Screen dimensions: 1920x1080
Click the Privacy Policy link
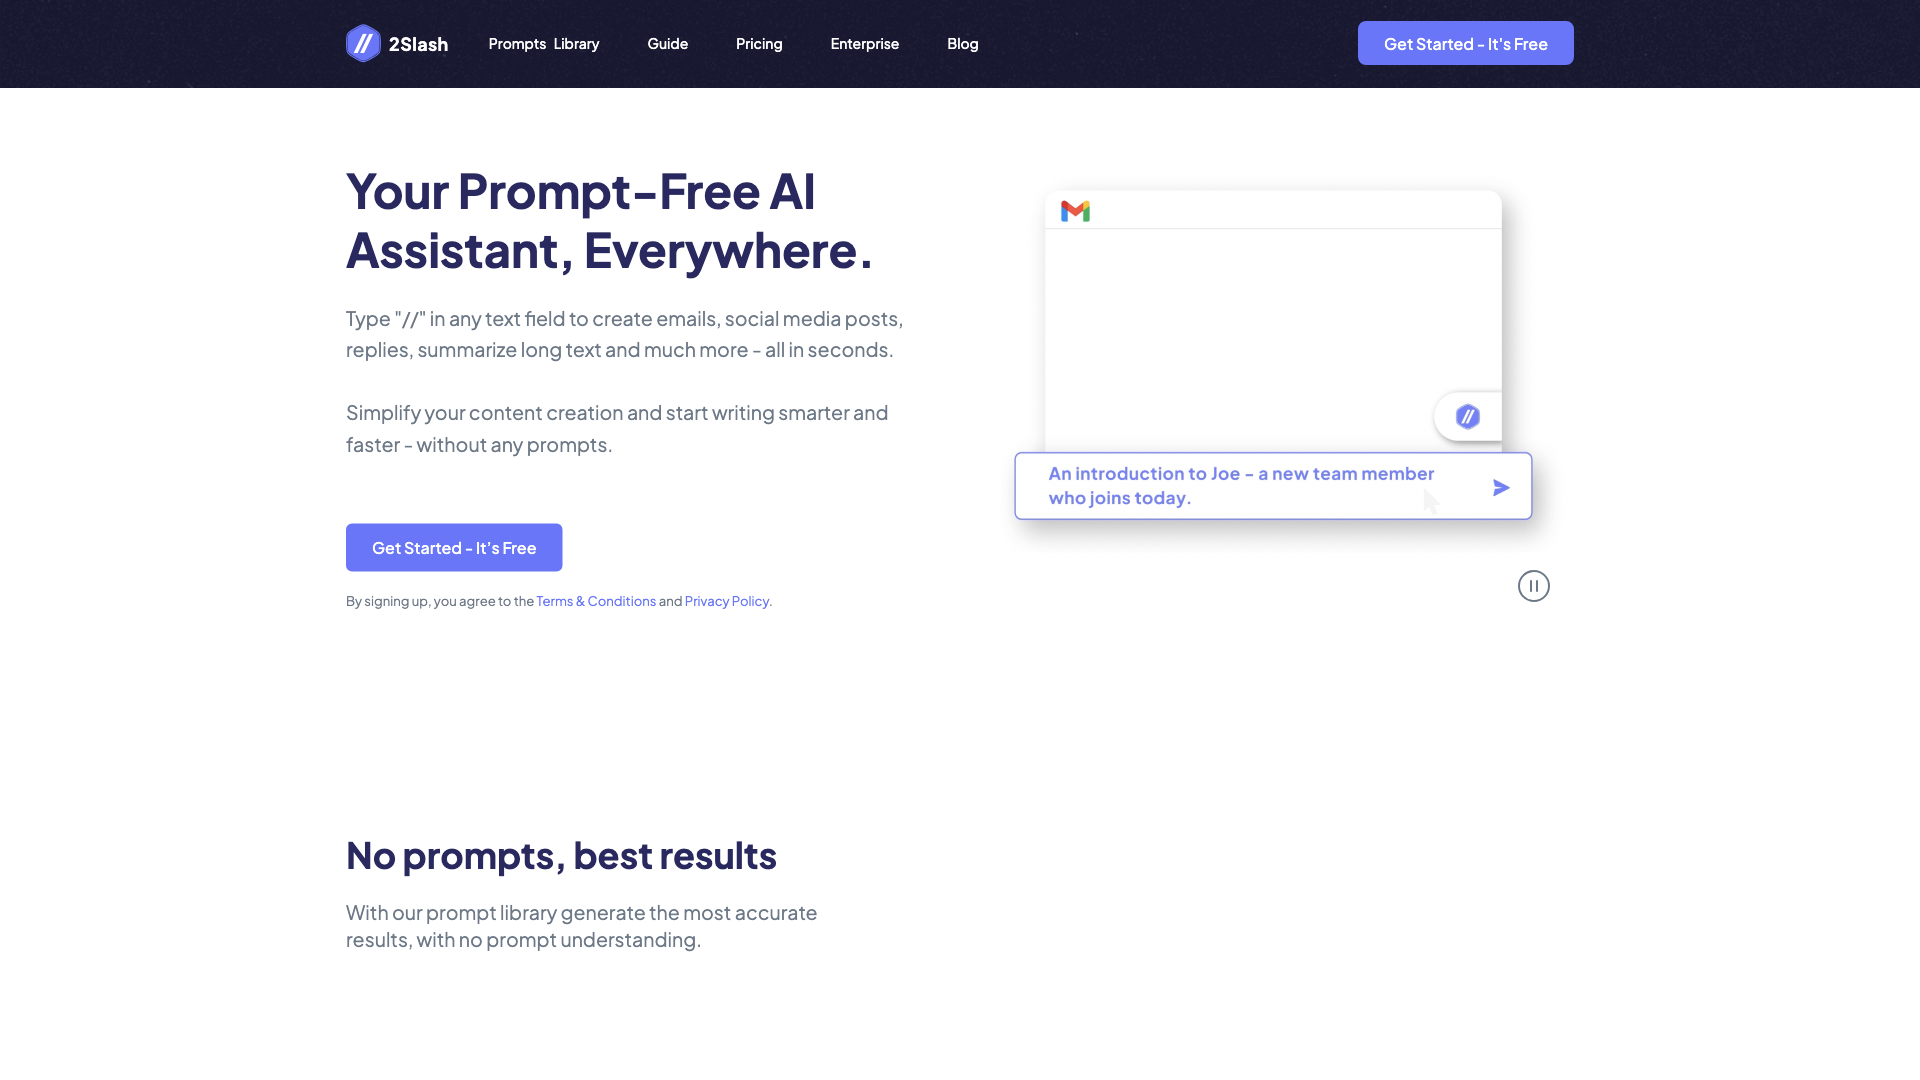click(x=727, y=601)
